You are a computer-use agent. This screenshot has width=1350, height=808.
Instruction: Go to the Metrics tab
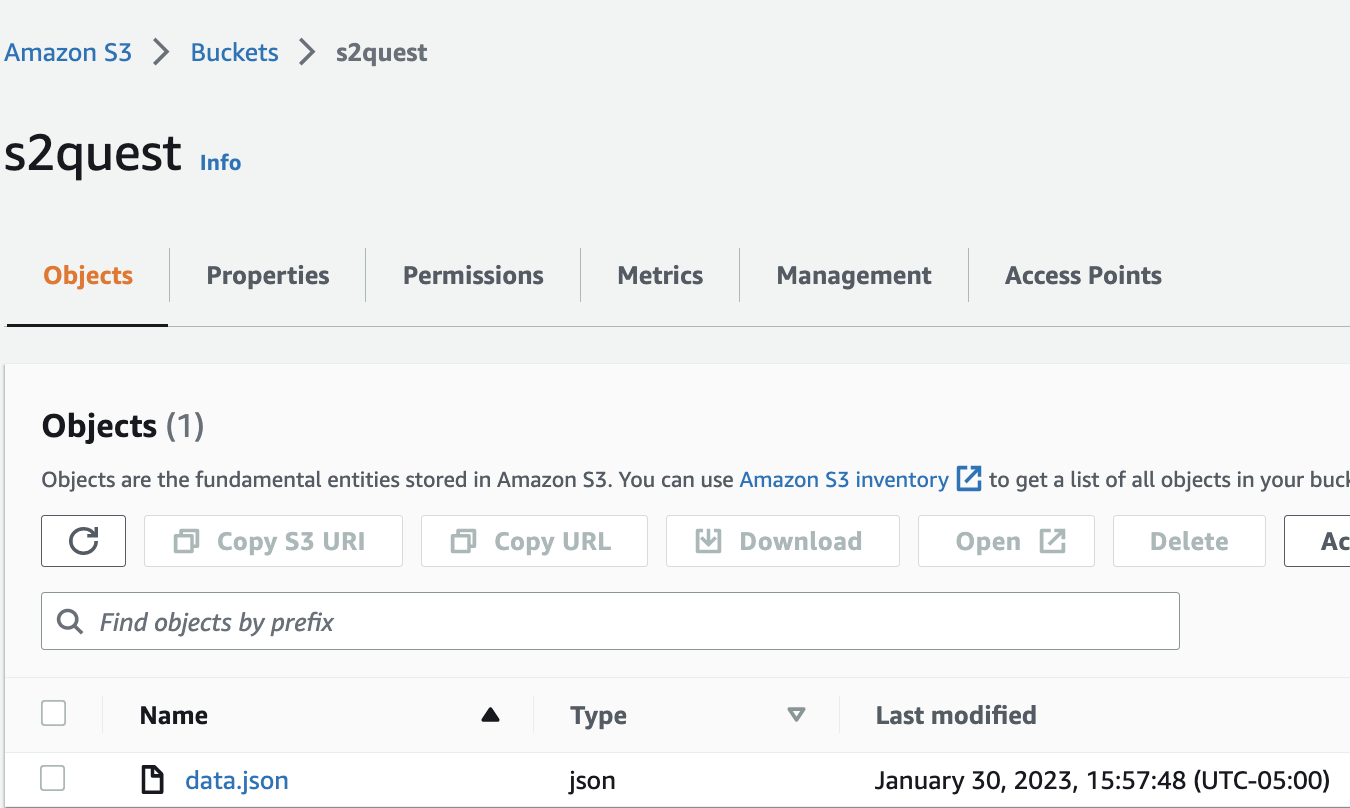pos(660,276)
